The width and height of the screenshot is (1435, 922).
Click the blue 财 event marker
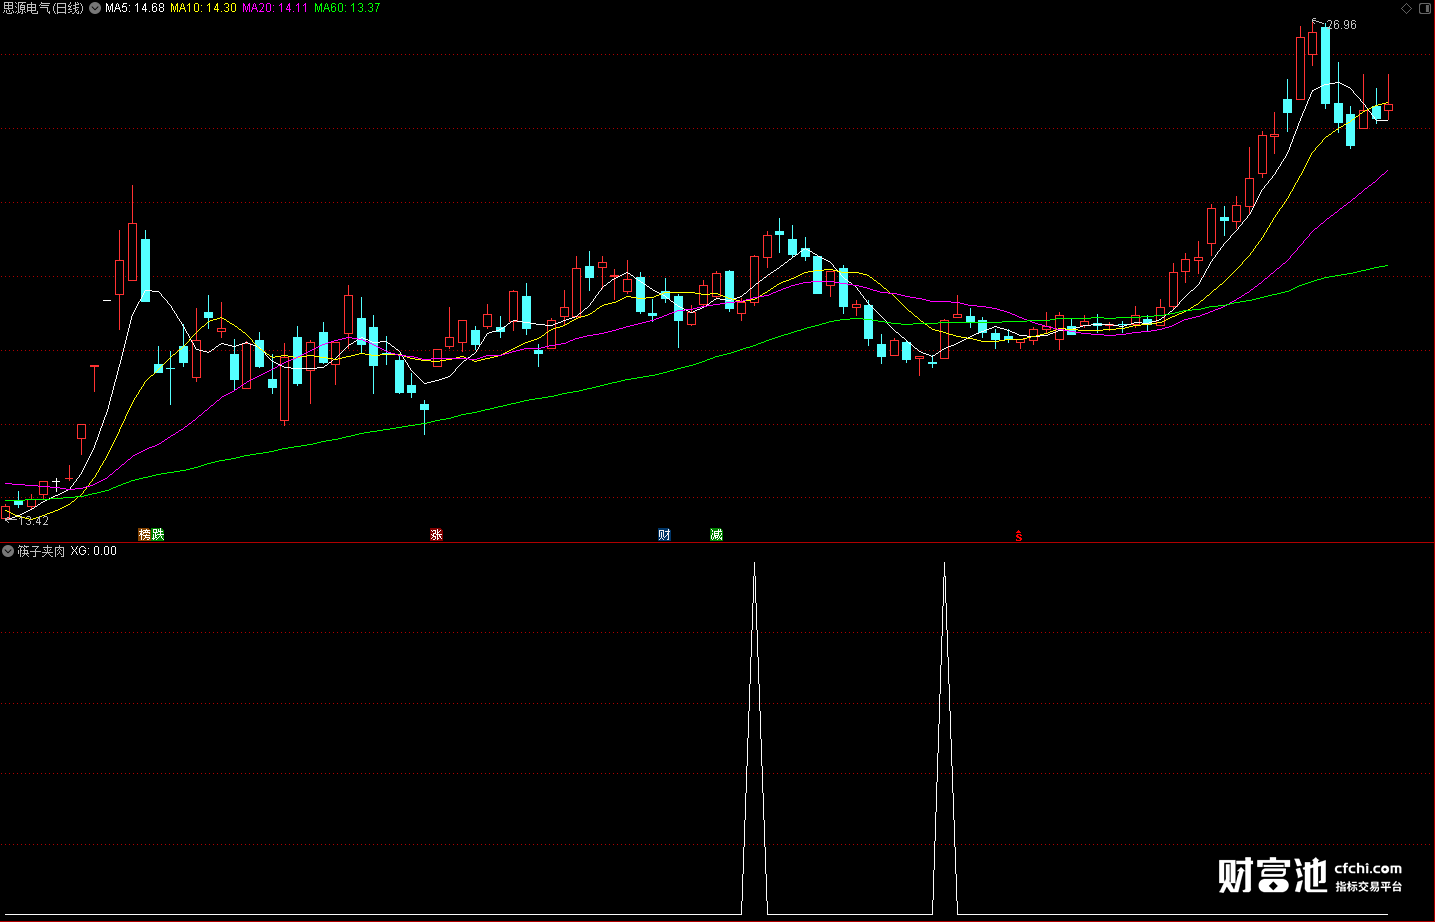[664, 535]
